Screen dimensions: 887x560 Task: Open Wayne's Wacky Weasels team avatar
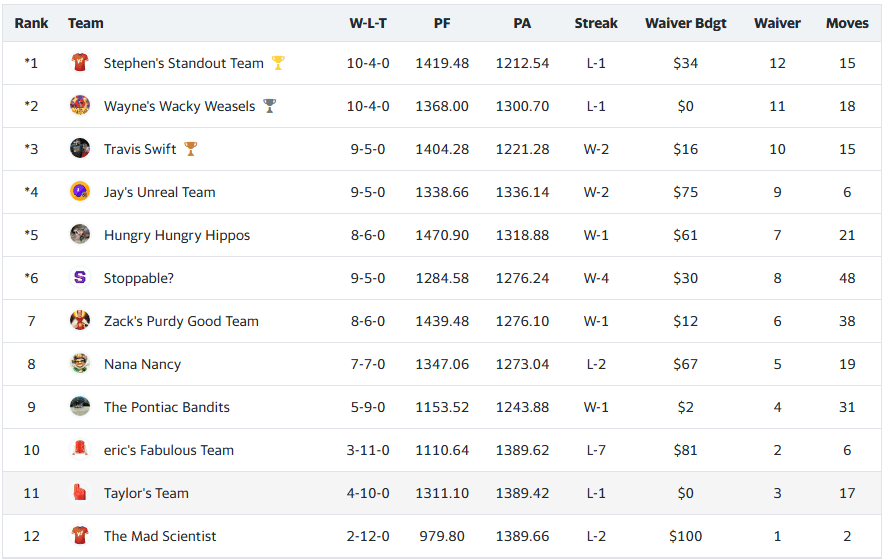point(80,106)
